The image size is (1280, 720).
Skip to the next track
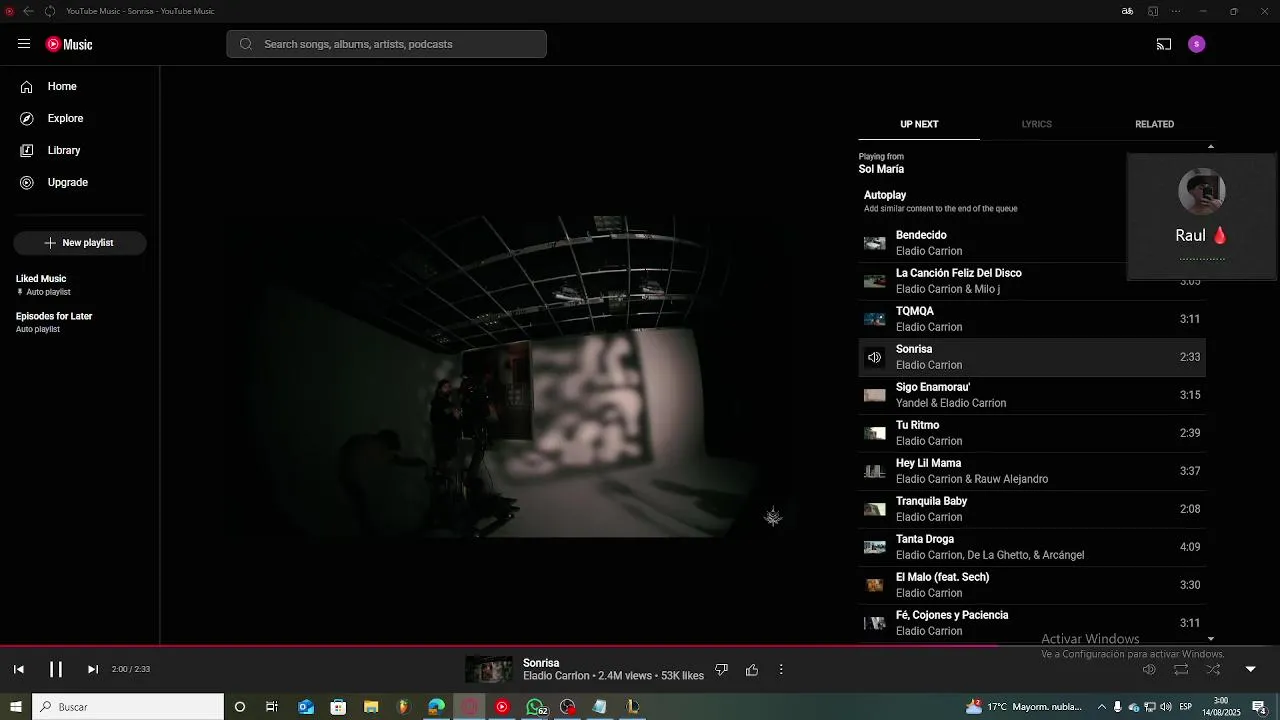coord(93,669)
